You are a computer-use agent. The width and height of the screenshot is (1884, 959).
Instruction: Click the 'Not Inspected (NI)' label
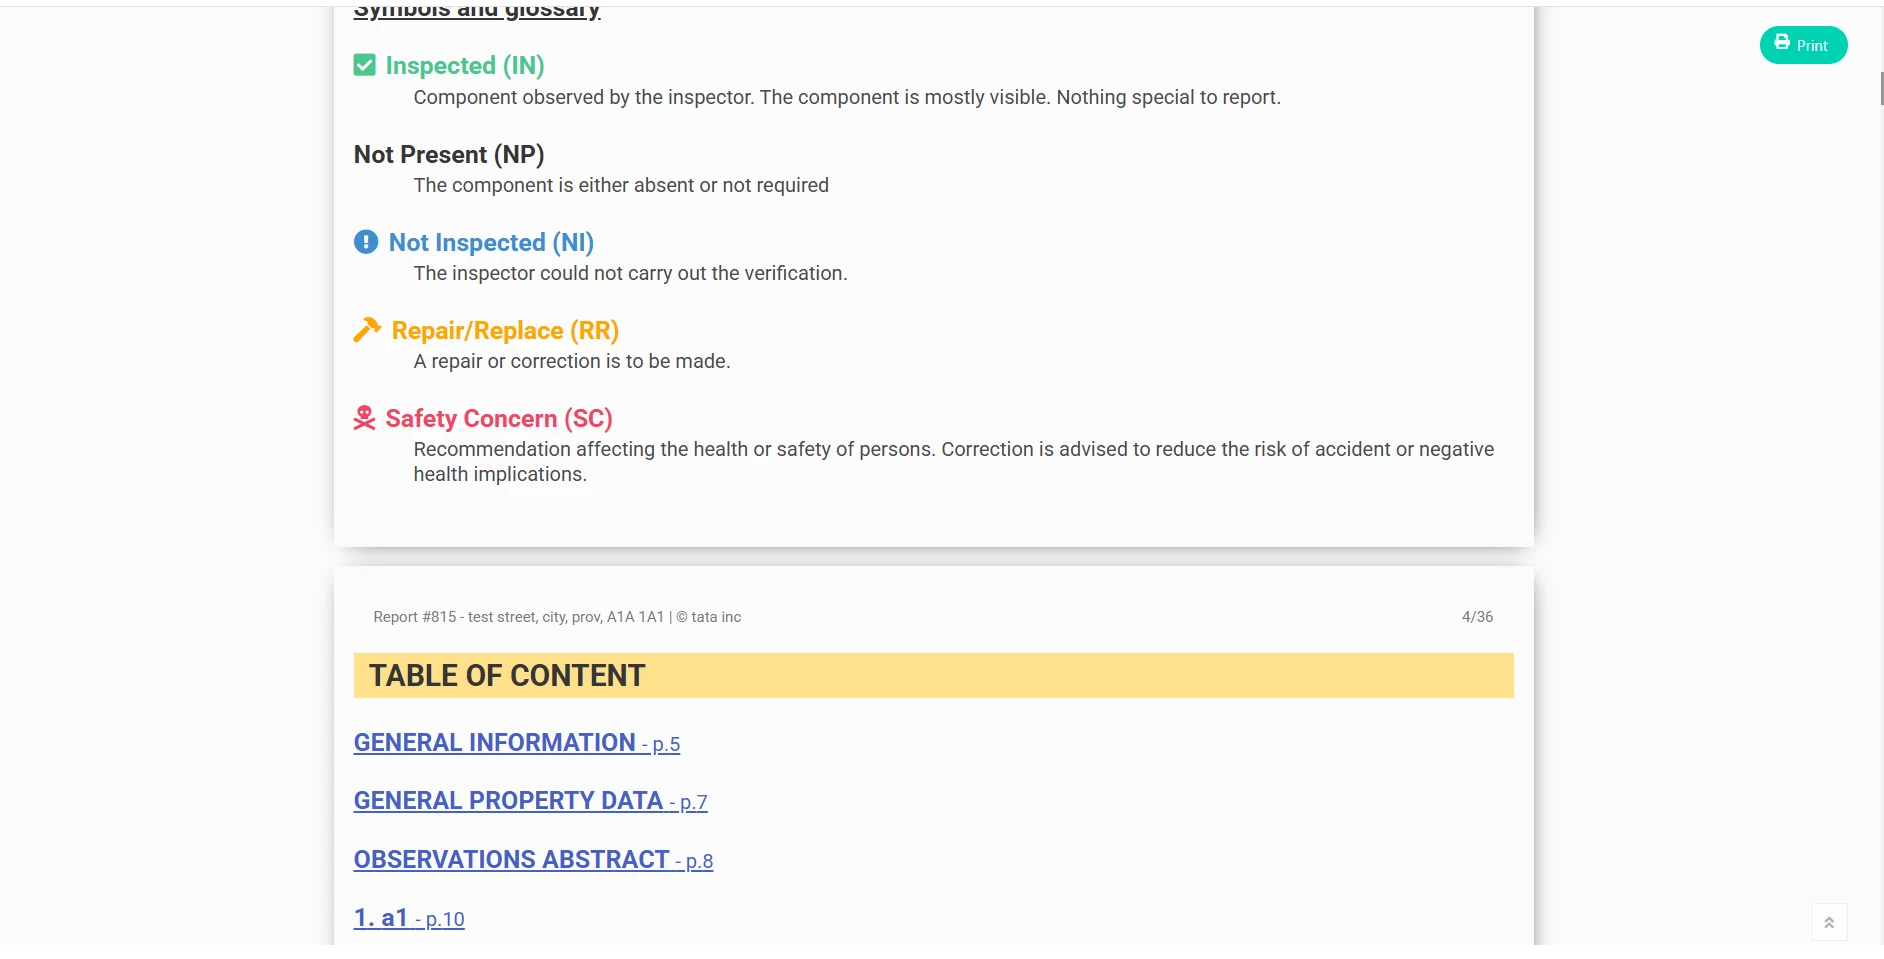point(491,243)
